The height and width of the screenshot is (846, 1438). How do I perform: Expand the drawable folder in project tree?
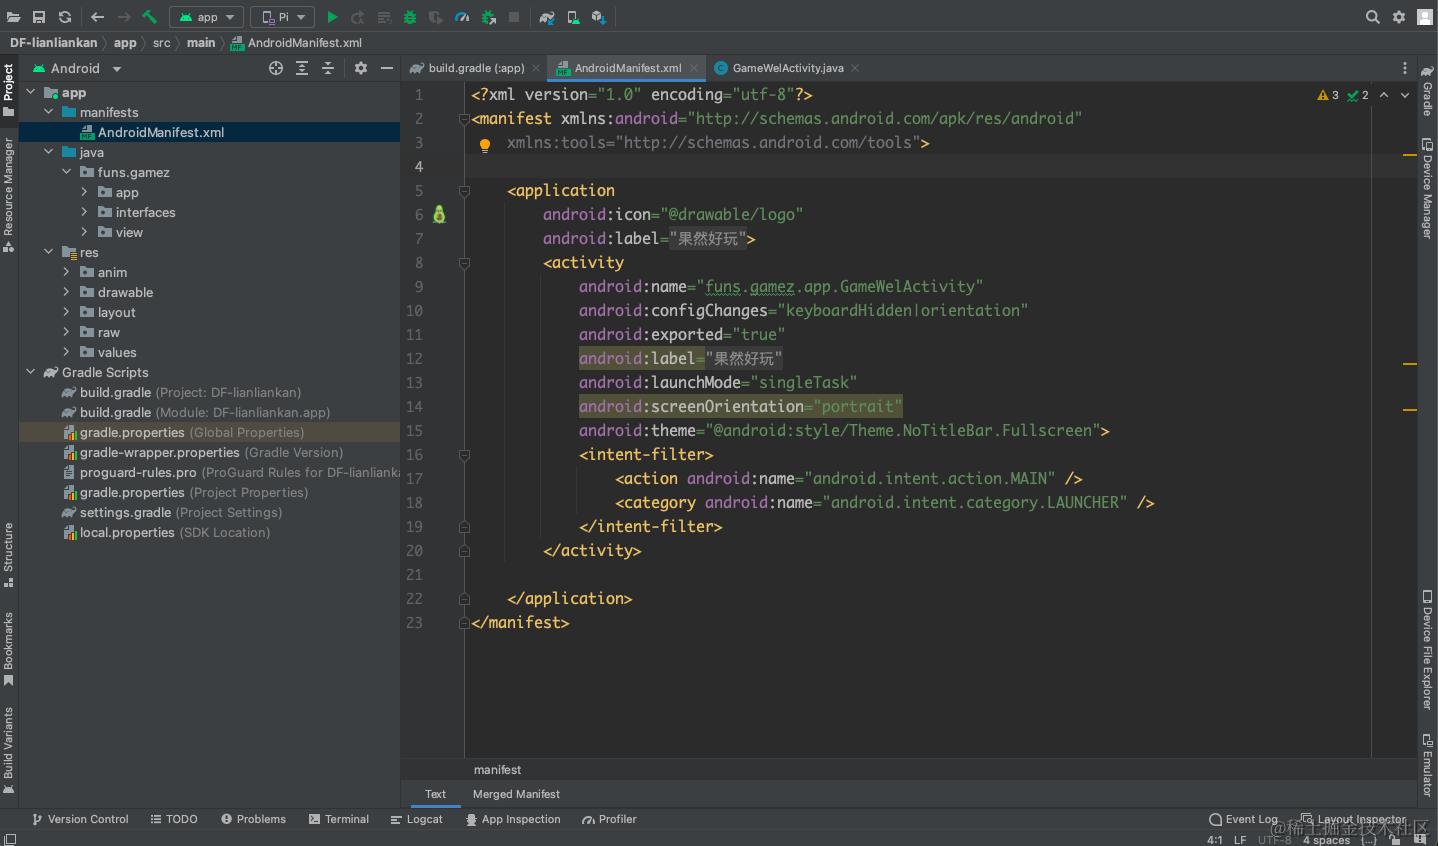[67, 292]
